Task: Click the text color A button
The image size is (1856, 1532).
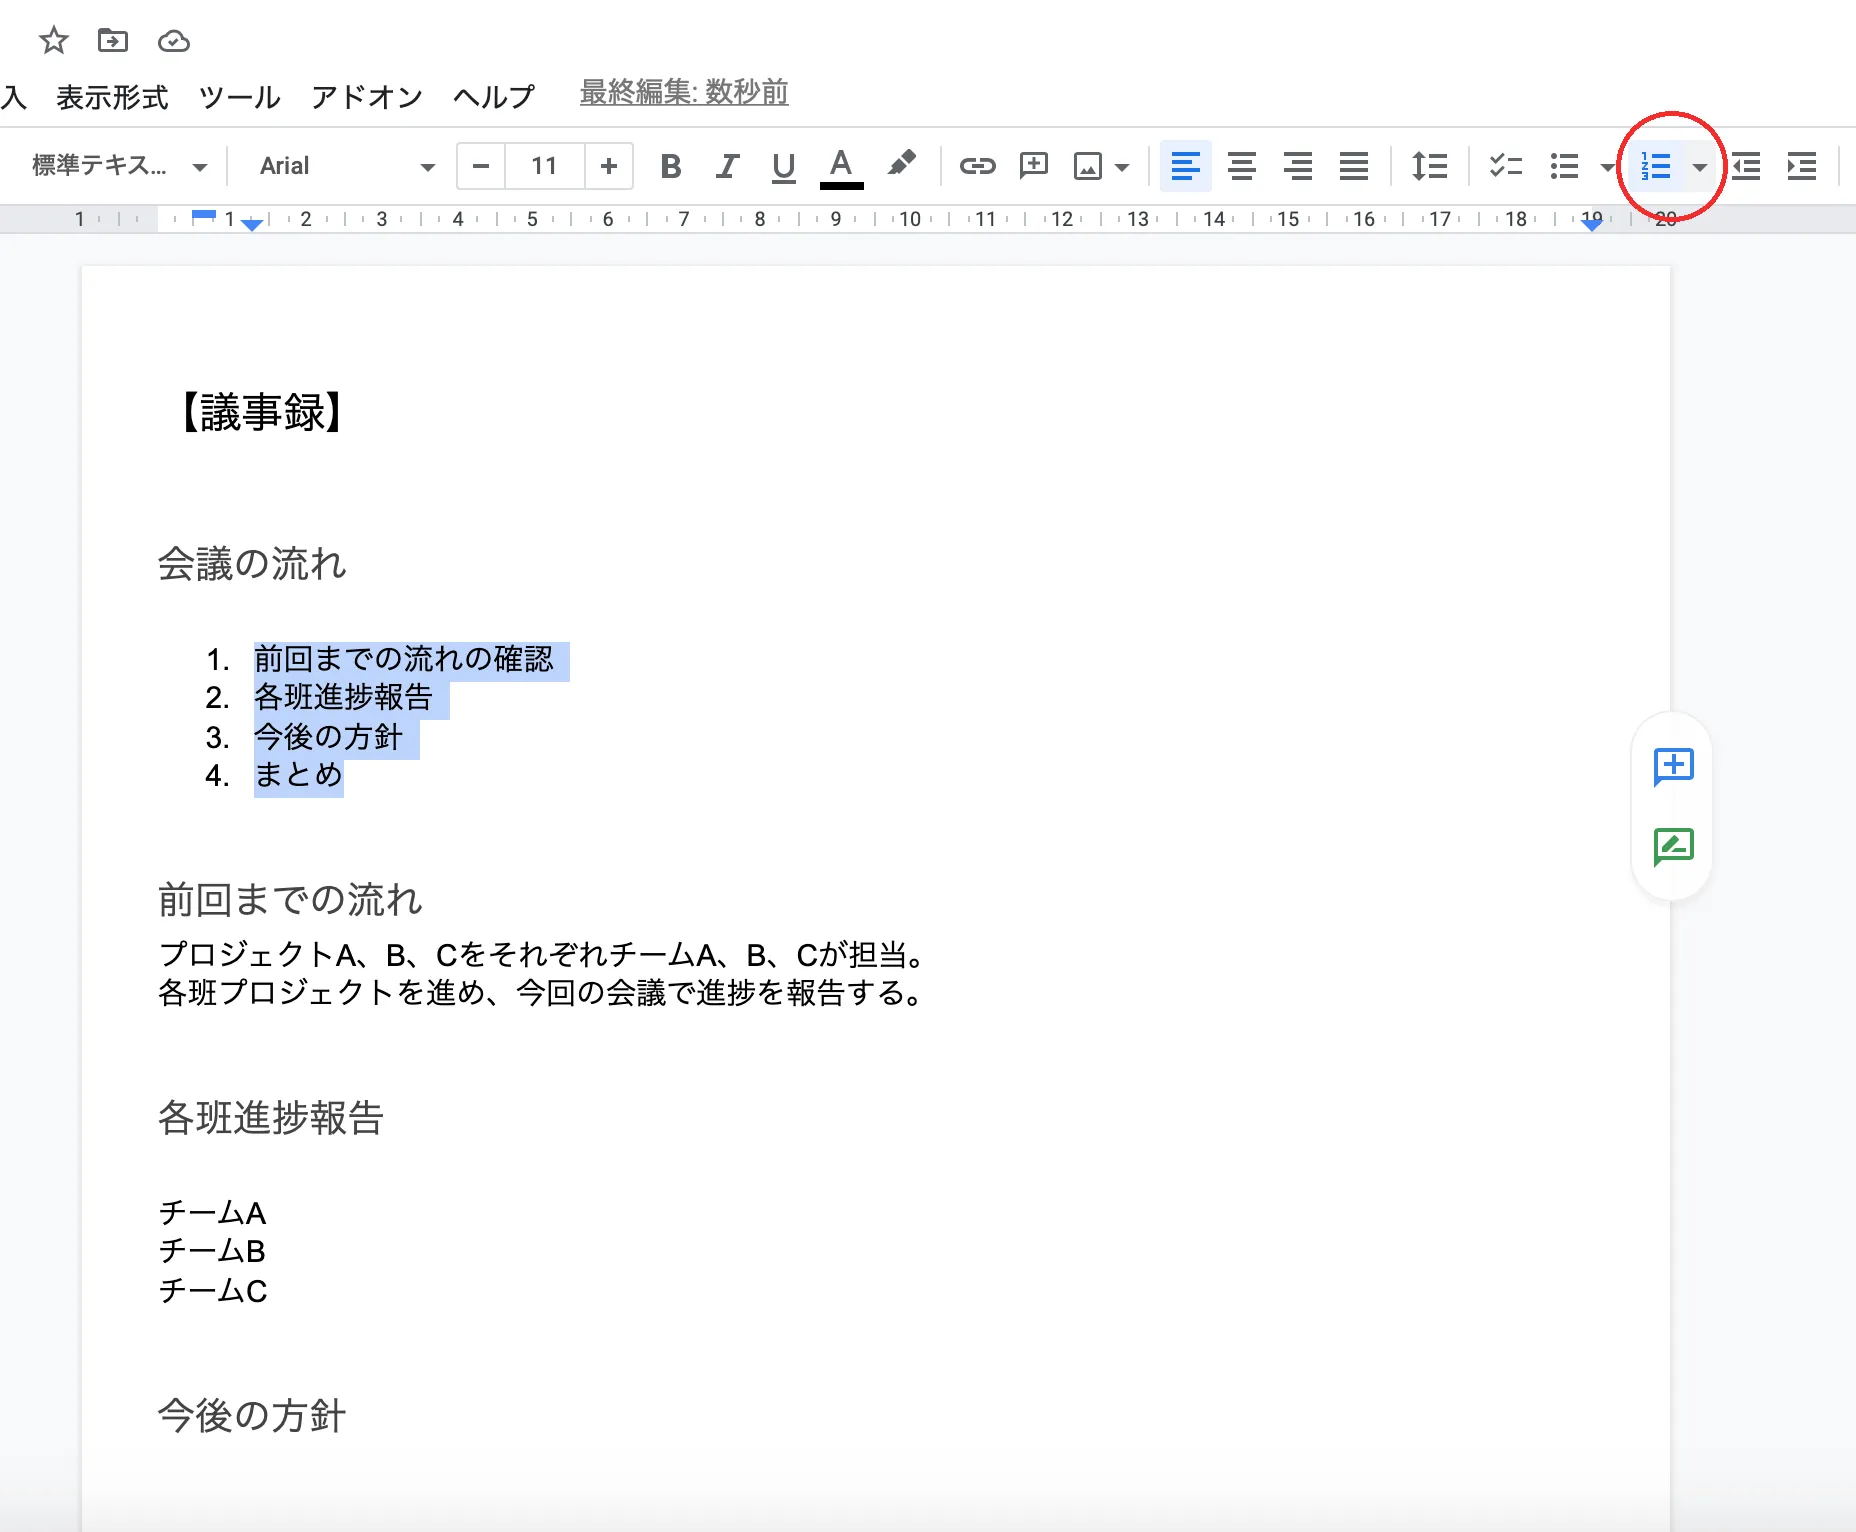Action: (841, 166)
